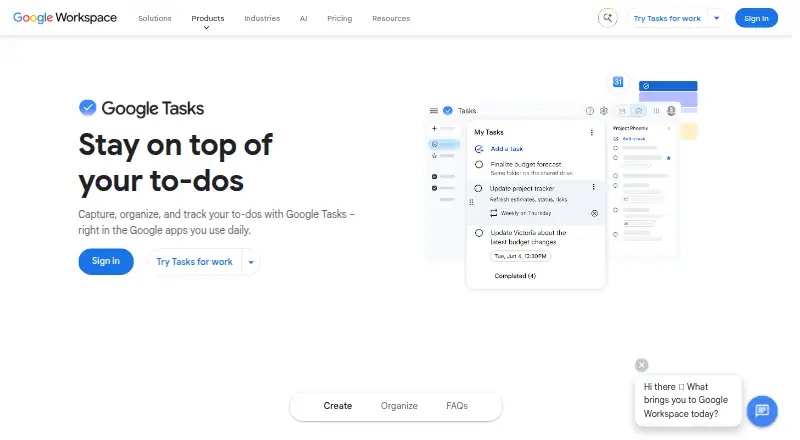Select the highlighted tasks item in the mockup sidebar
The width and height of the screenshot is (800, 440).
[443, 144]
